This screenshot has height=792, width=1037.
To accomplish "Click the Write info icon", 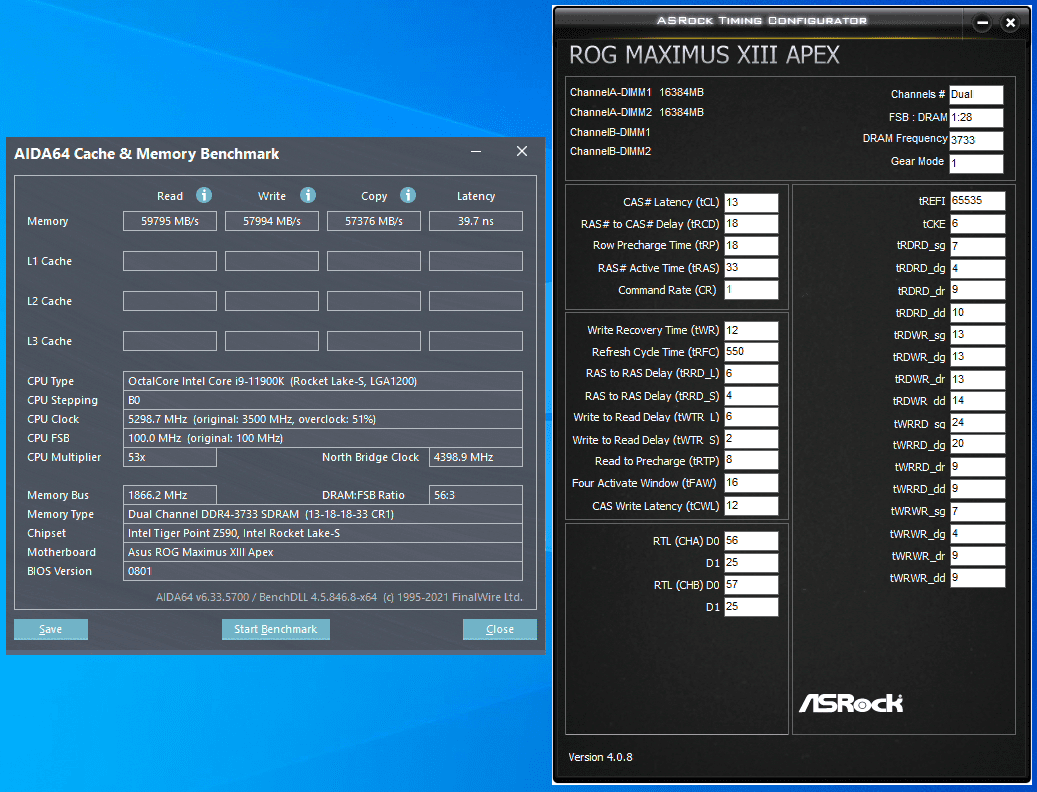I will [x=308, y=195].
